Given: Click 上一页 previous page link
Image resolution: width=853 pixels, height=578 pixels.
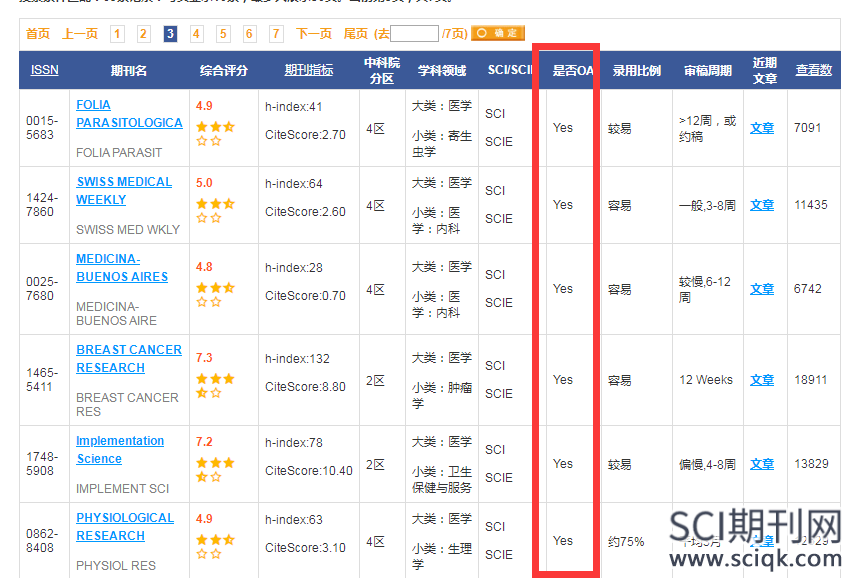Looking at the screenshot, I should pos(80,34).
